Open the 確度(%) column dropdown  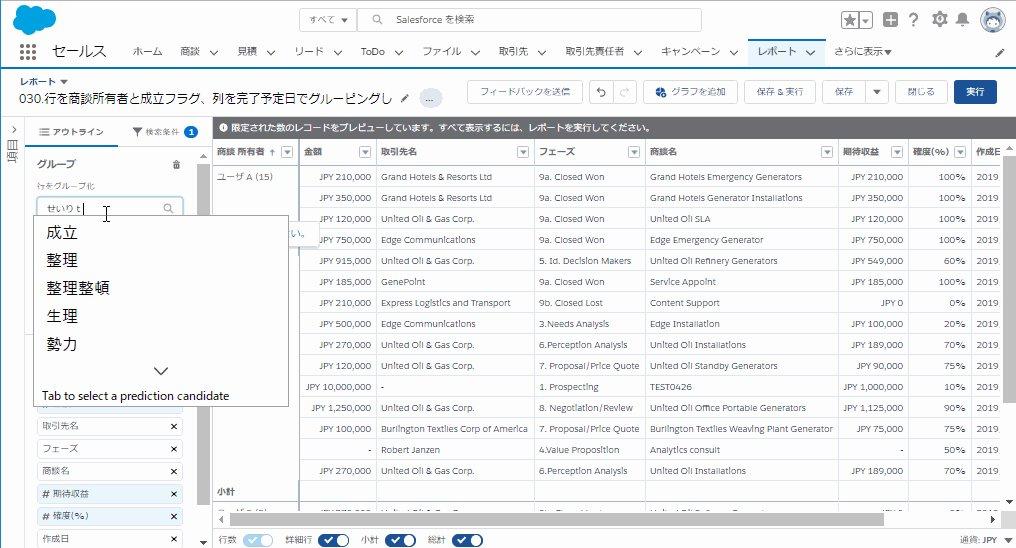tap(960, 152)
